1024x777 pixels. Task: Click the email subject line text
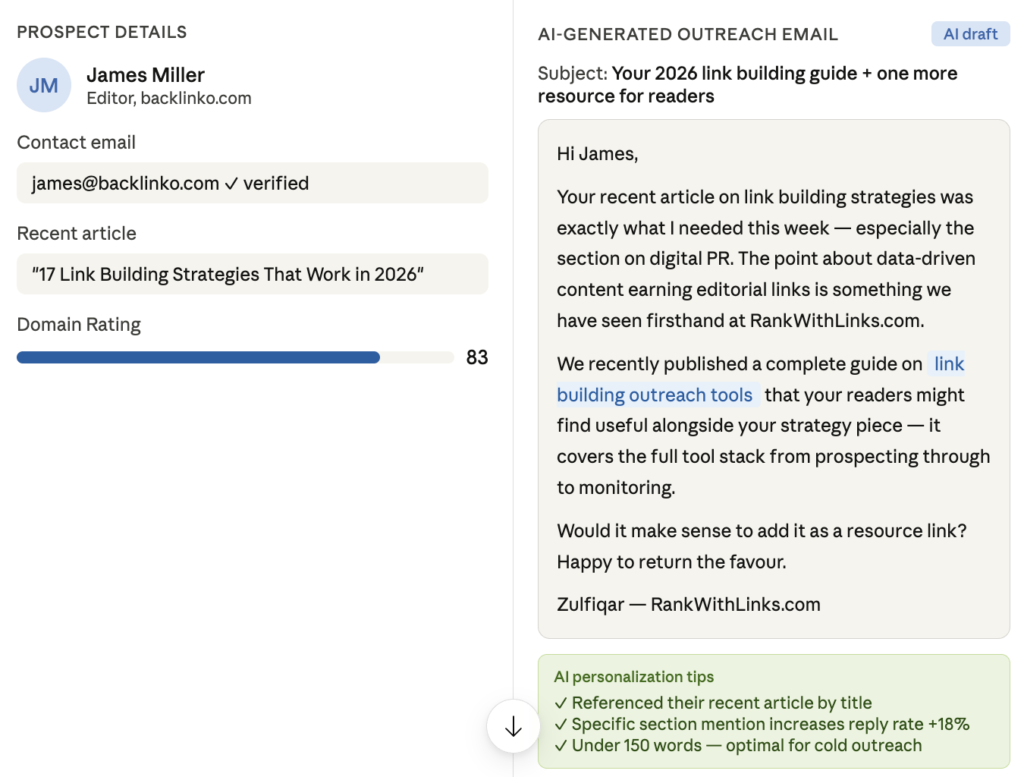(748, 84)
